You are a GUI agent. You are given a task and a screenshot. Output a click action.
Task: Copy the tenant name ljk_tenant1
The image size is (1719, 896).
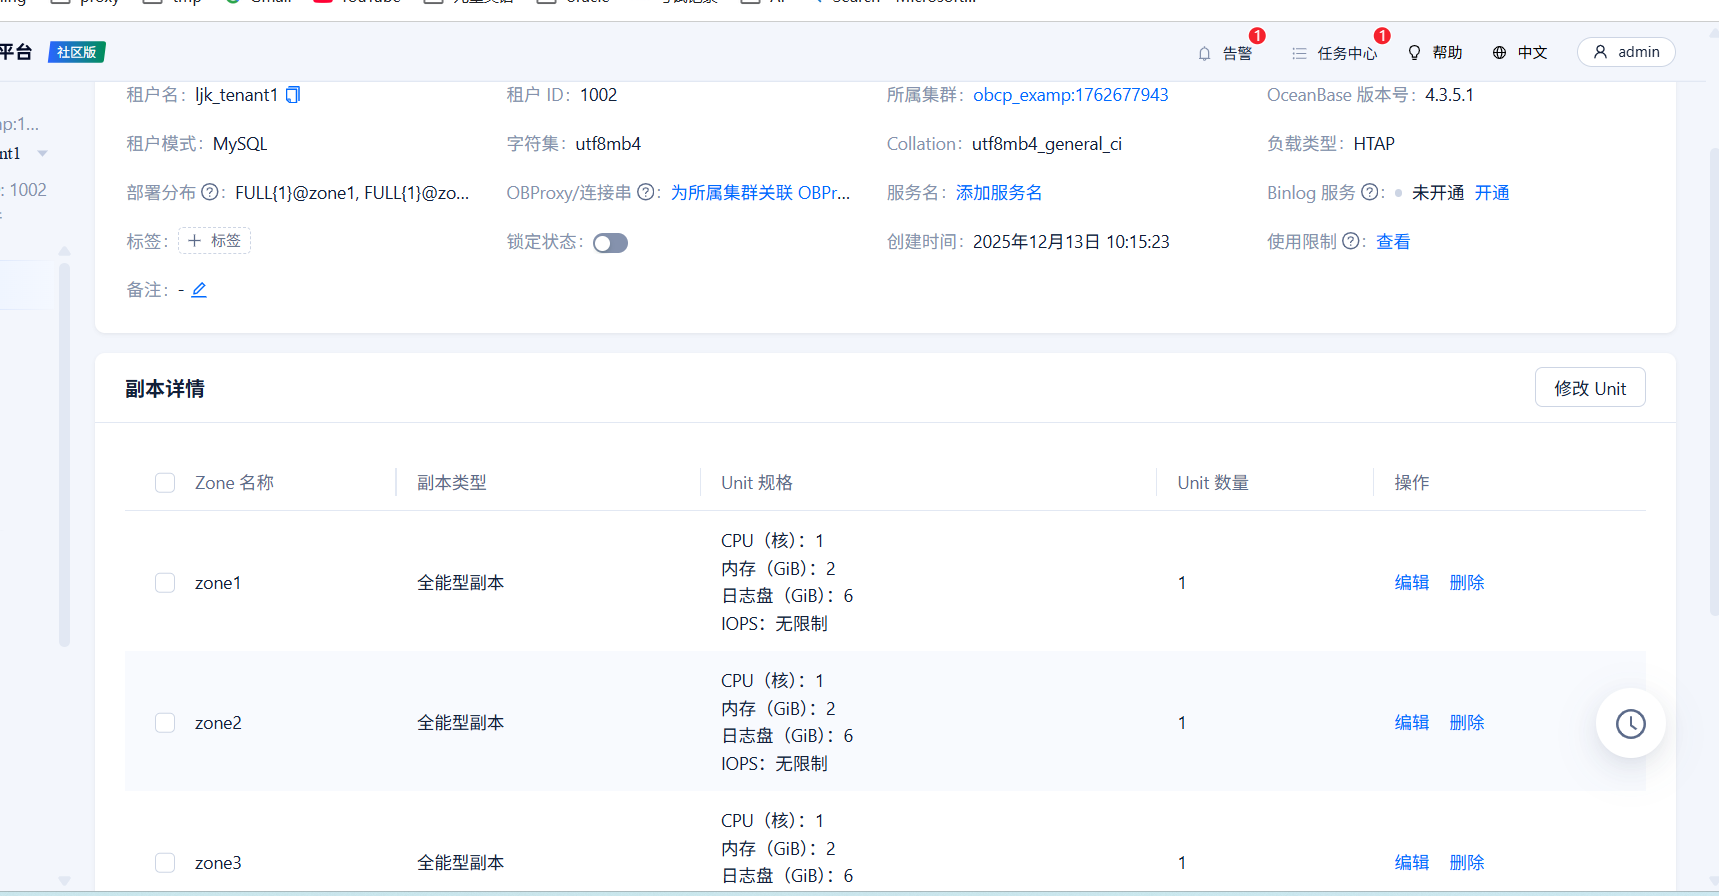[293, 95]
